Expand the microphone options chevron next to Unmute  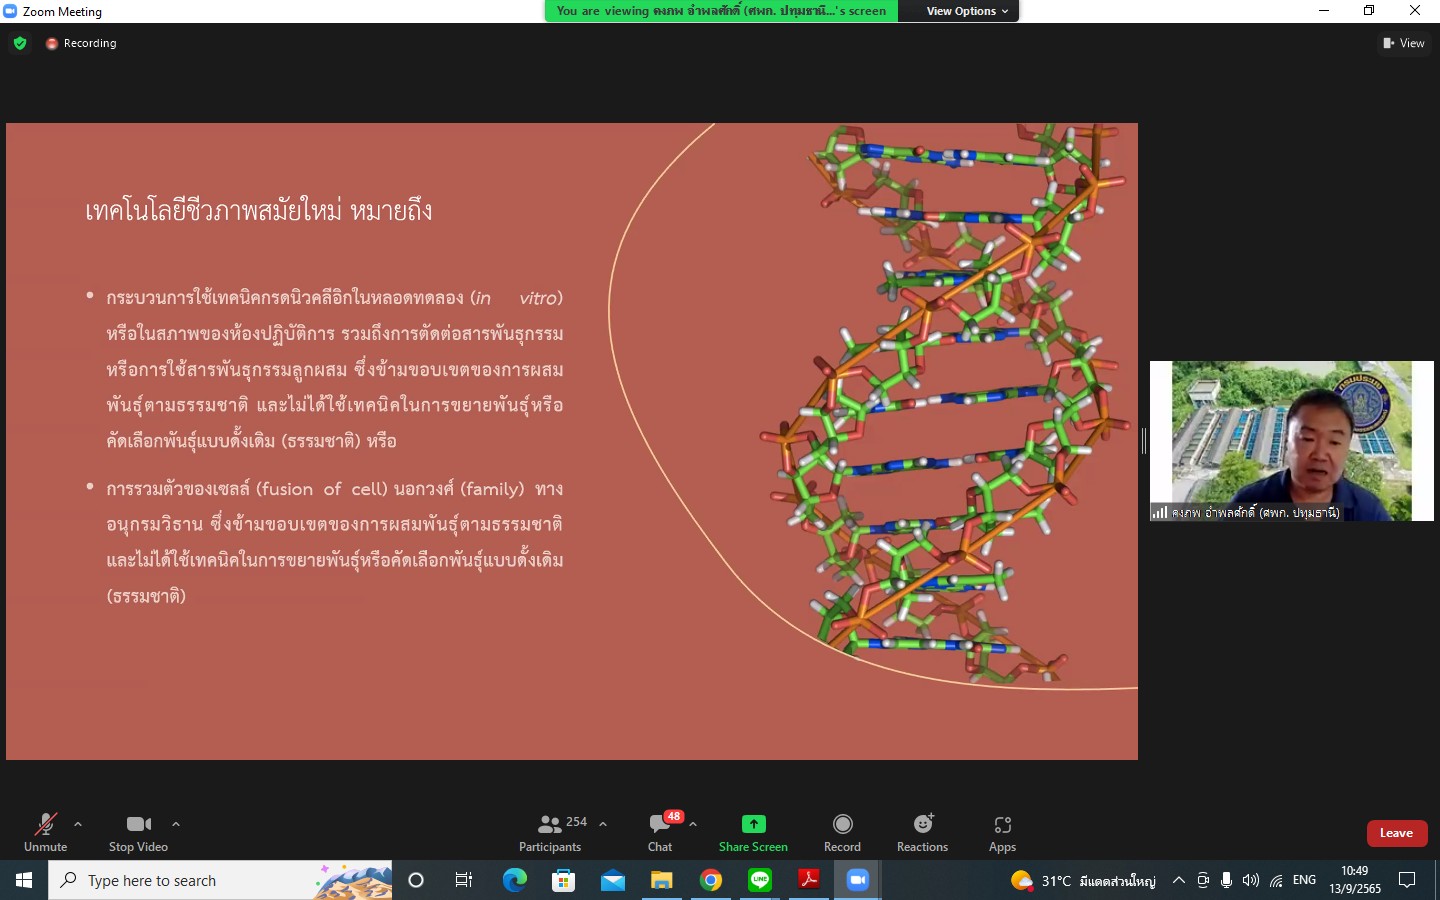(77, 824)
